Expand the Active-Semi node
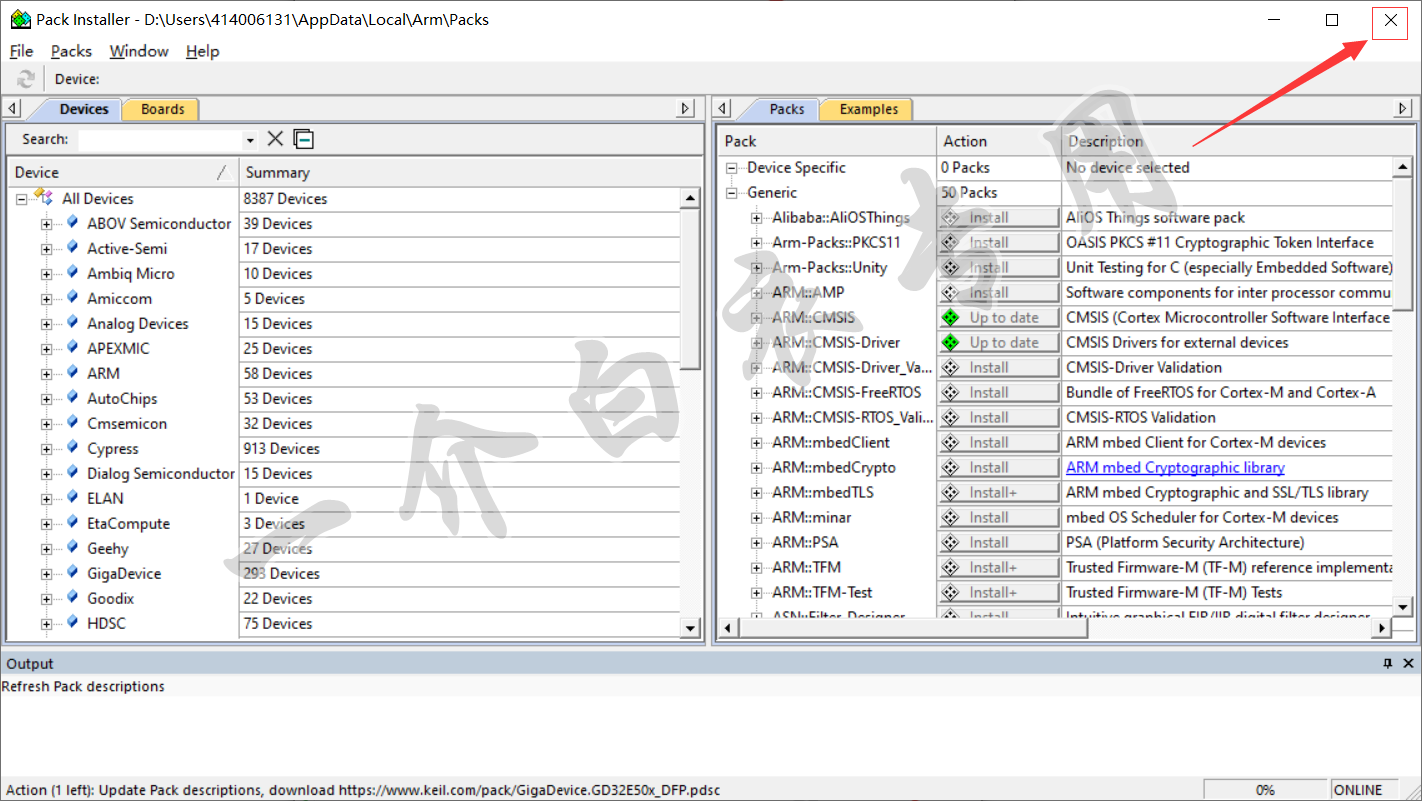Viewport: 1422px width, 801px height. pyautogui.click(x=46, y=249)
